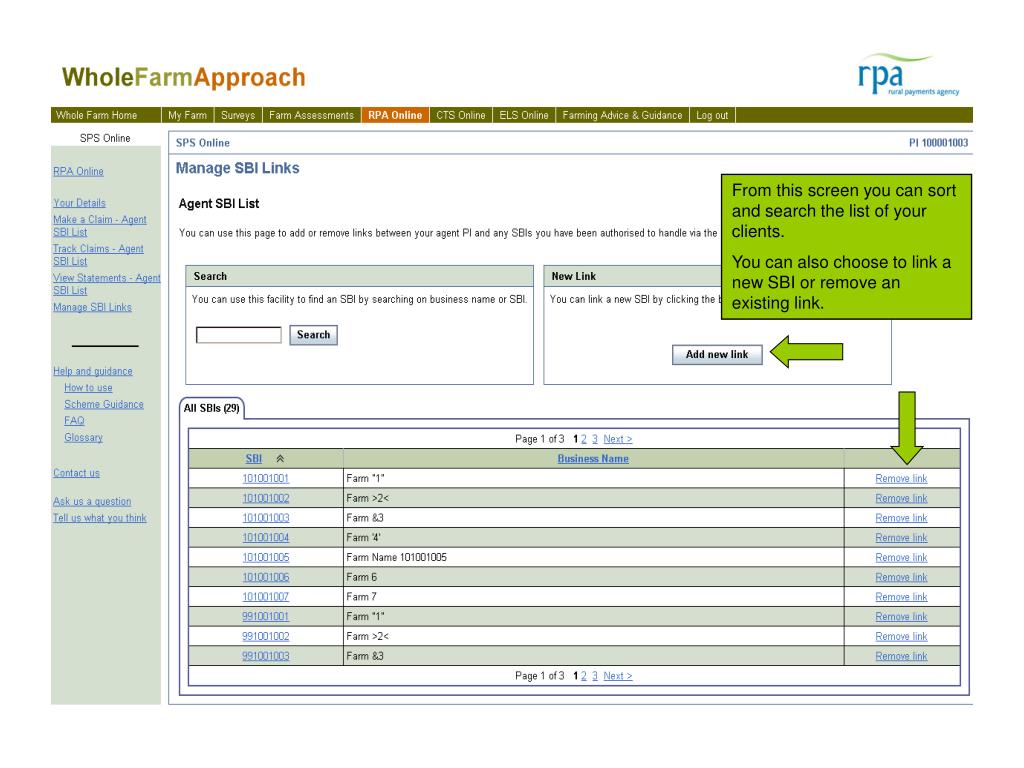Open the Help and guidance link
The image size is (1024, 768).
tap(93, 371)
